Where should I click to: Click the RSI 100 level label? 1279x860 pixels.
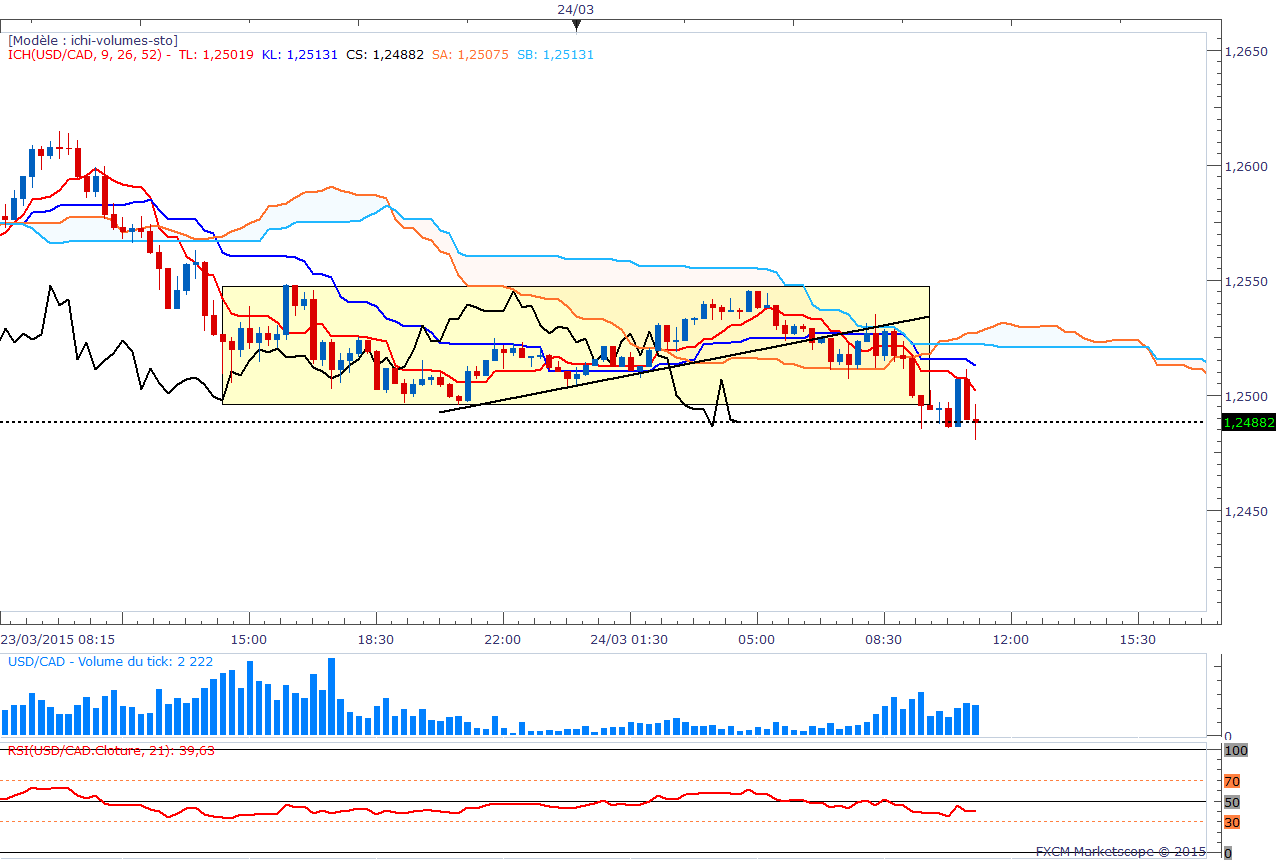click(x=1236, y=750)
